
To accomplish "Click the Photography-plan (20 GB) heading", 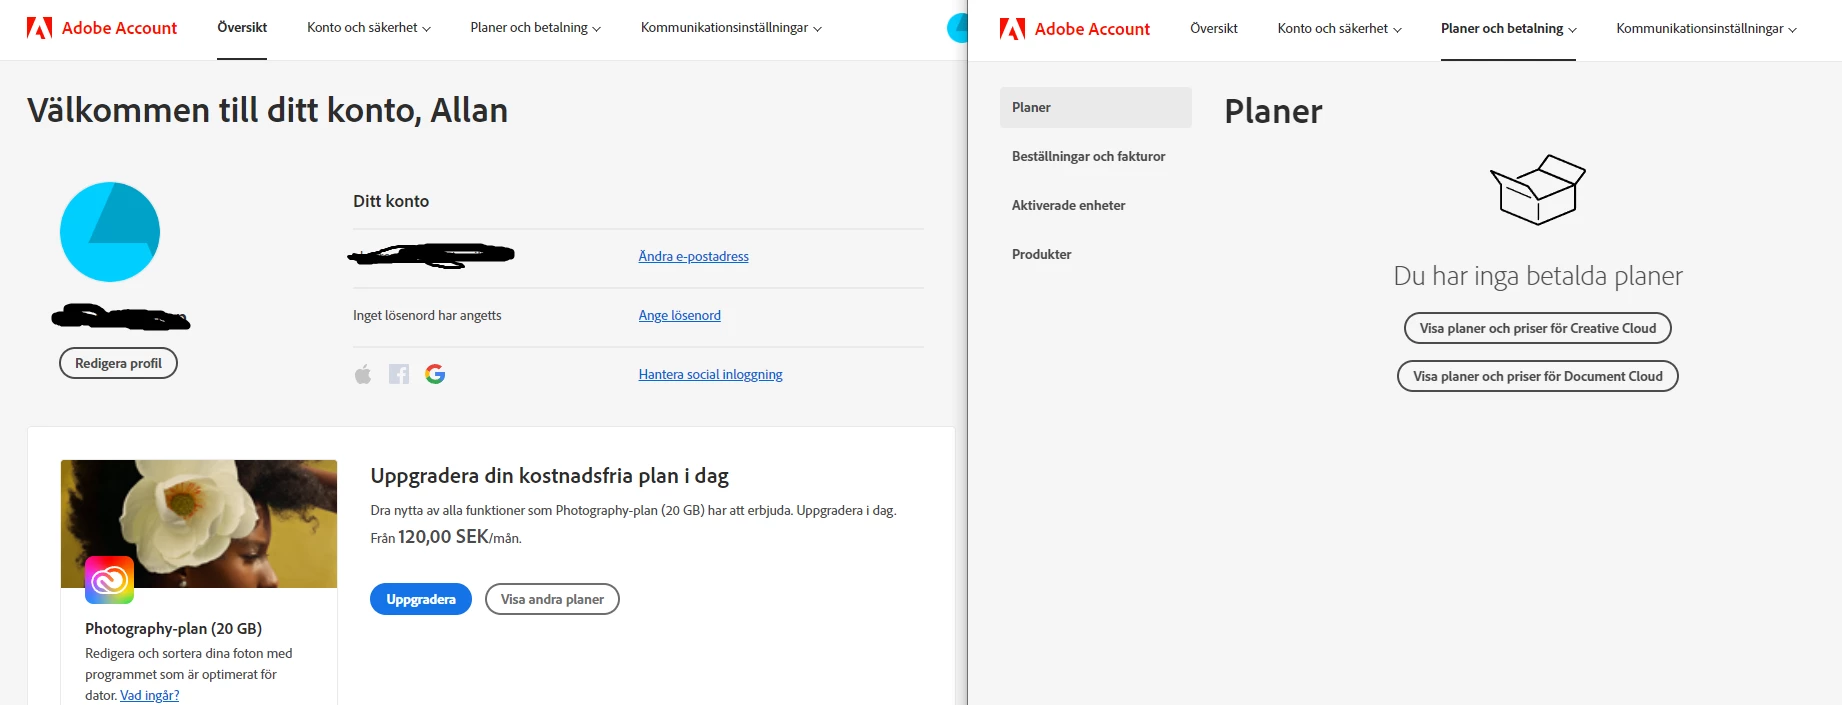I will click(174, 628).
